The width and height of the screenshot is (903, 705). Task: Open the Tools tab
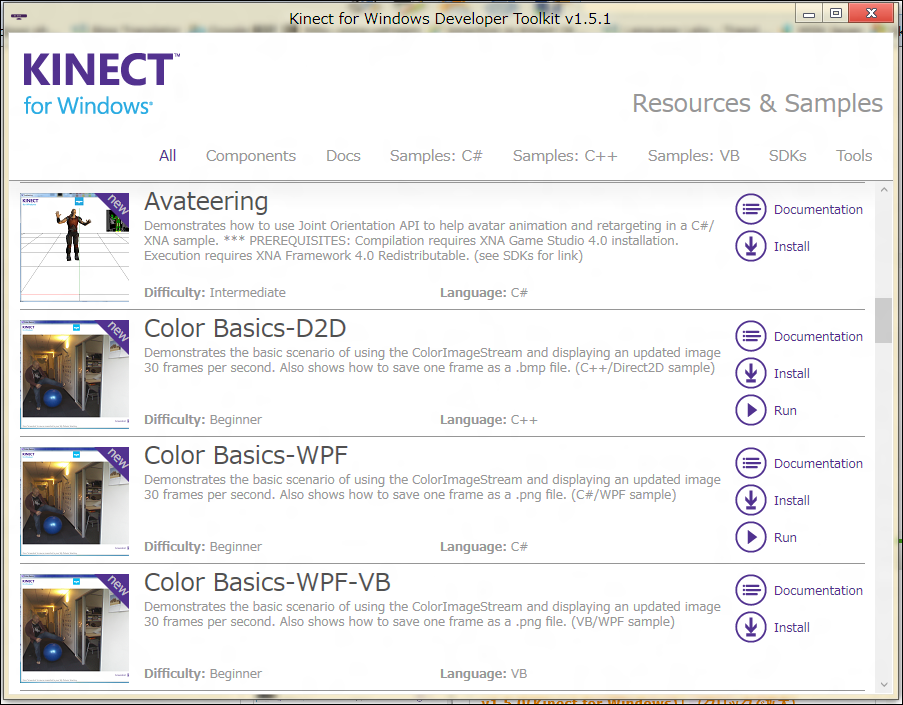pyautogui.click(x=854, y=156)
